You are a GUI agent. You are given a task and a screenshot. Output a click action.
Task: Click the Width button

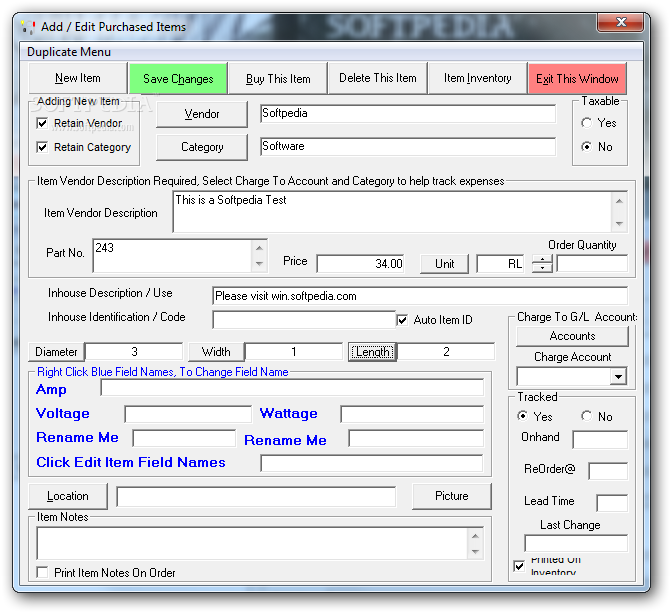[x=216, y=352]
